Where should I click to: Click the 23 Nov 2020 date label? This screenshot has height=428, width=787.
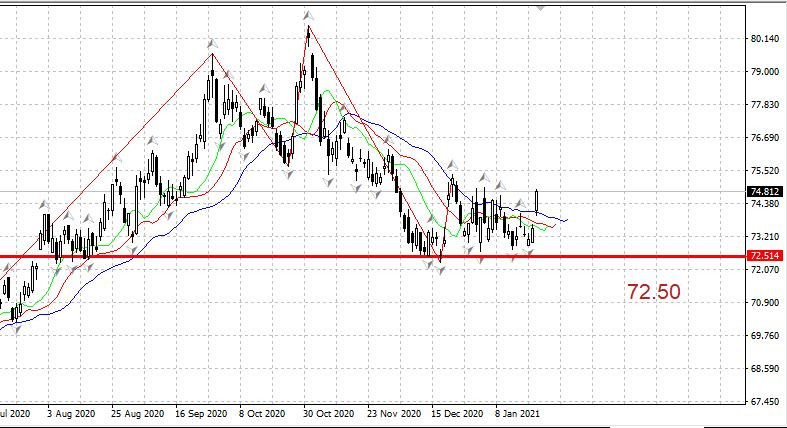pyautogui.click(x=394, y=414)
